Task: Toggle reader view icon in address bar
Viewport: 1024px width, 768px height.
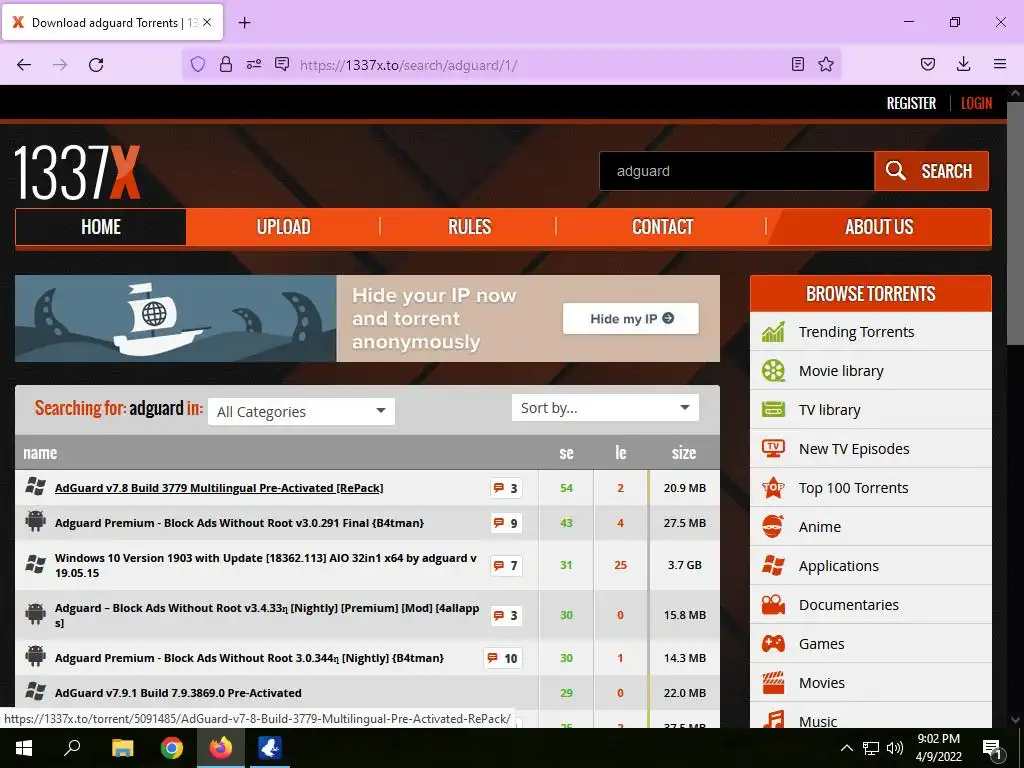Action: (x=797, y=64)
